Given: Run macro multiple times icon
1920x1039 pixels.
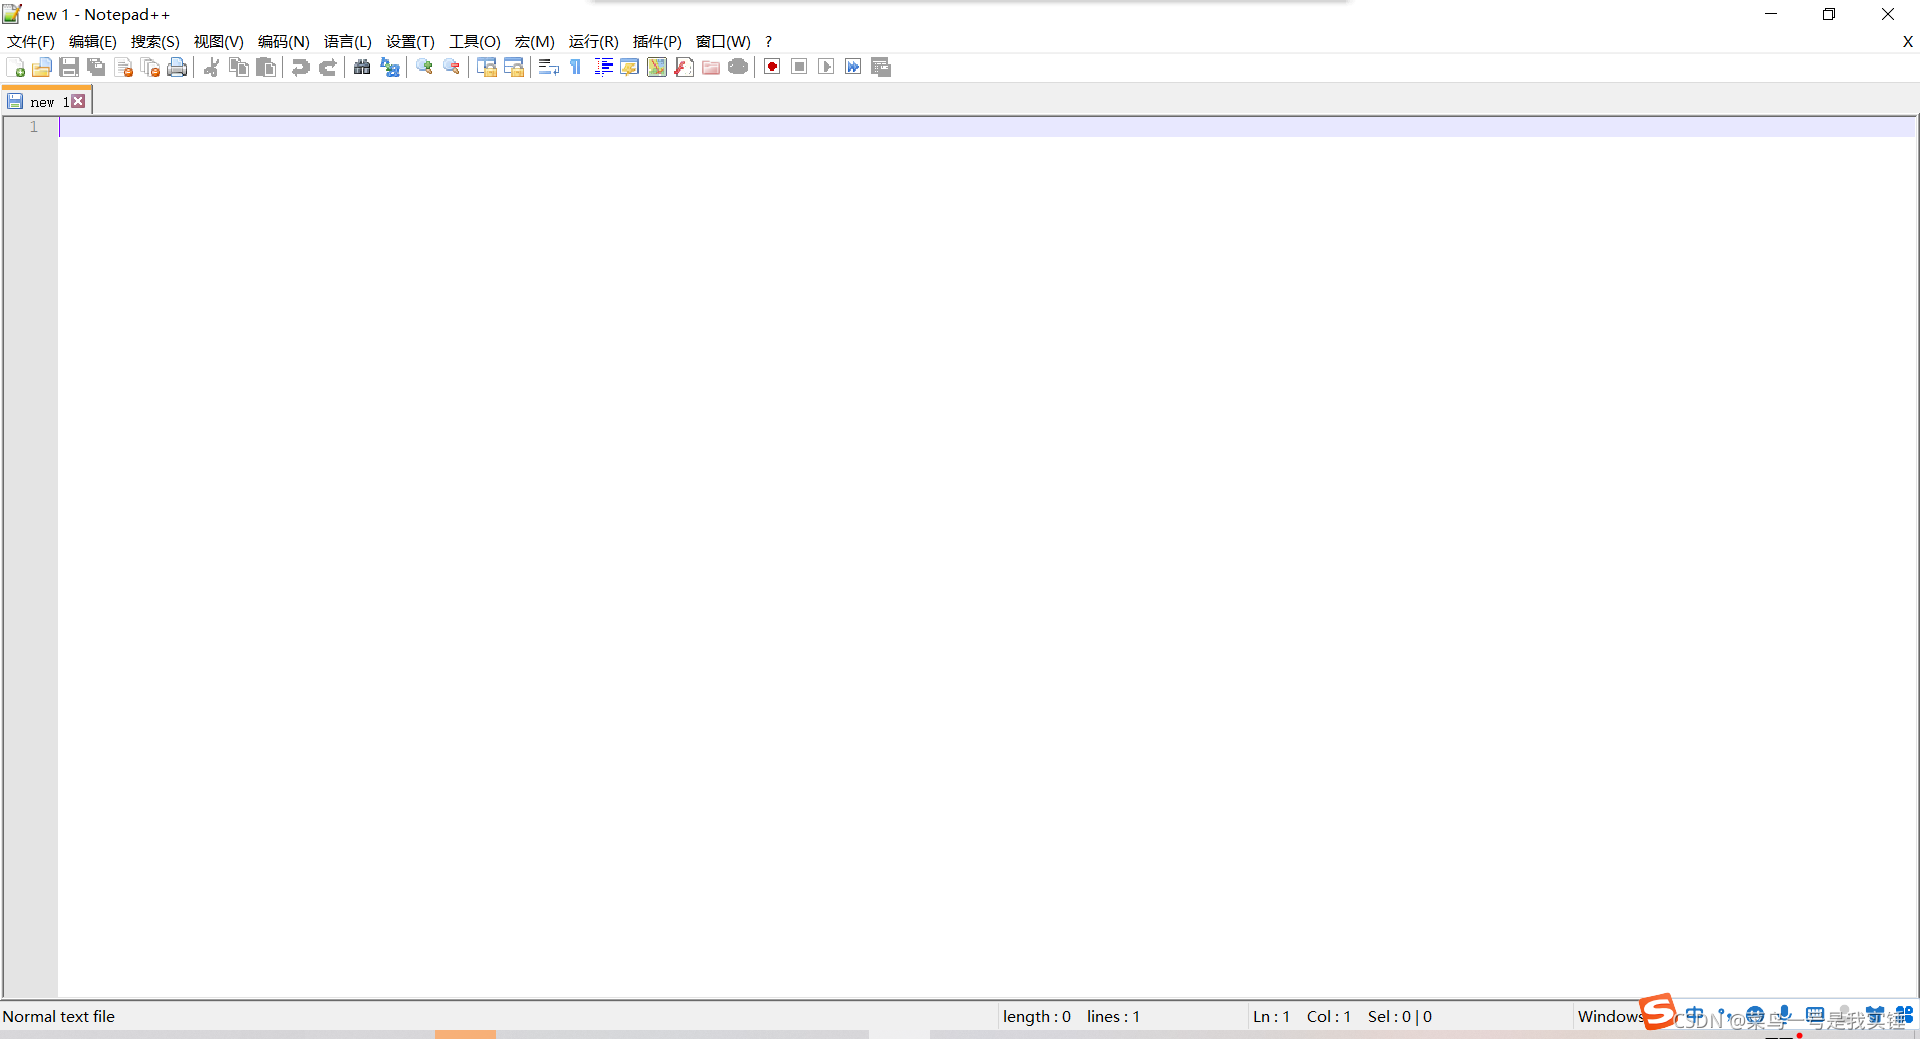Looking at the screenshot, I should tap(853, 67).
